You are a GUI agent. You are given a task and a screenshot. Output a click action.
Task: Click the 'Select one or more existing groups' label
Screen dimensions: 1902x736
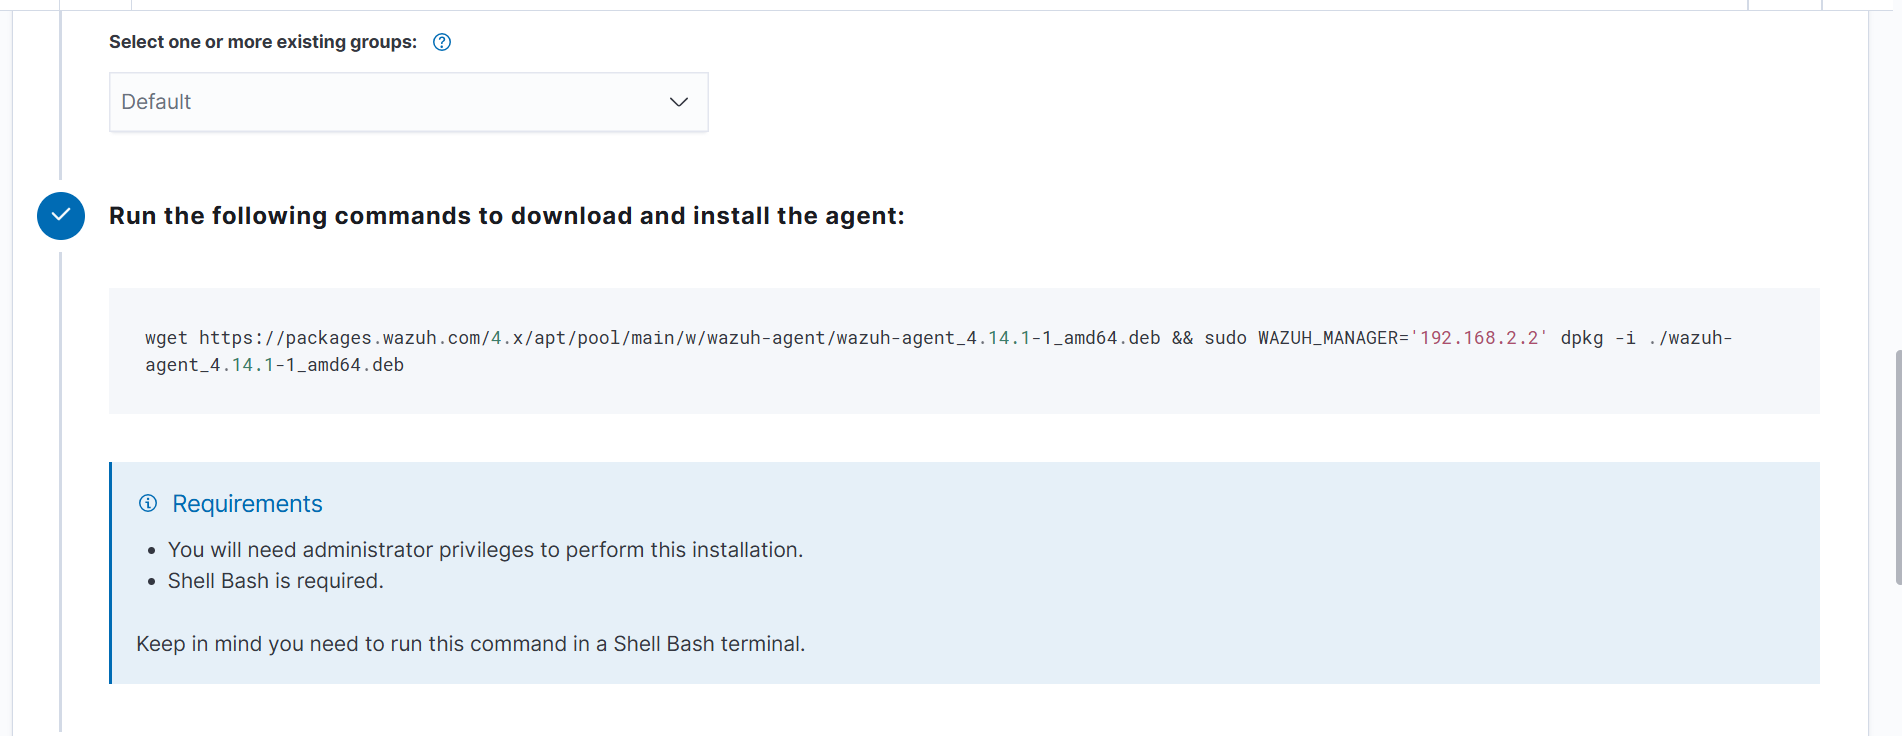[263, 42]
